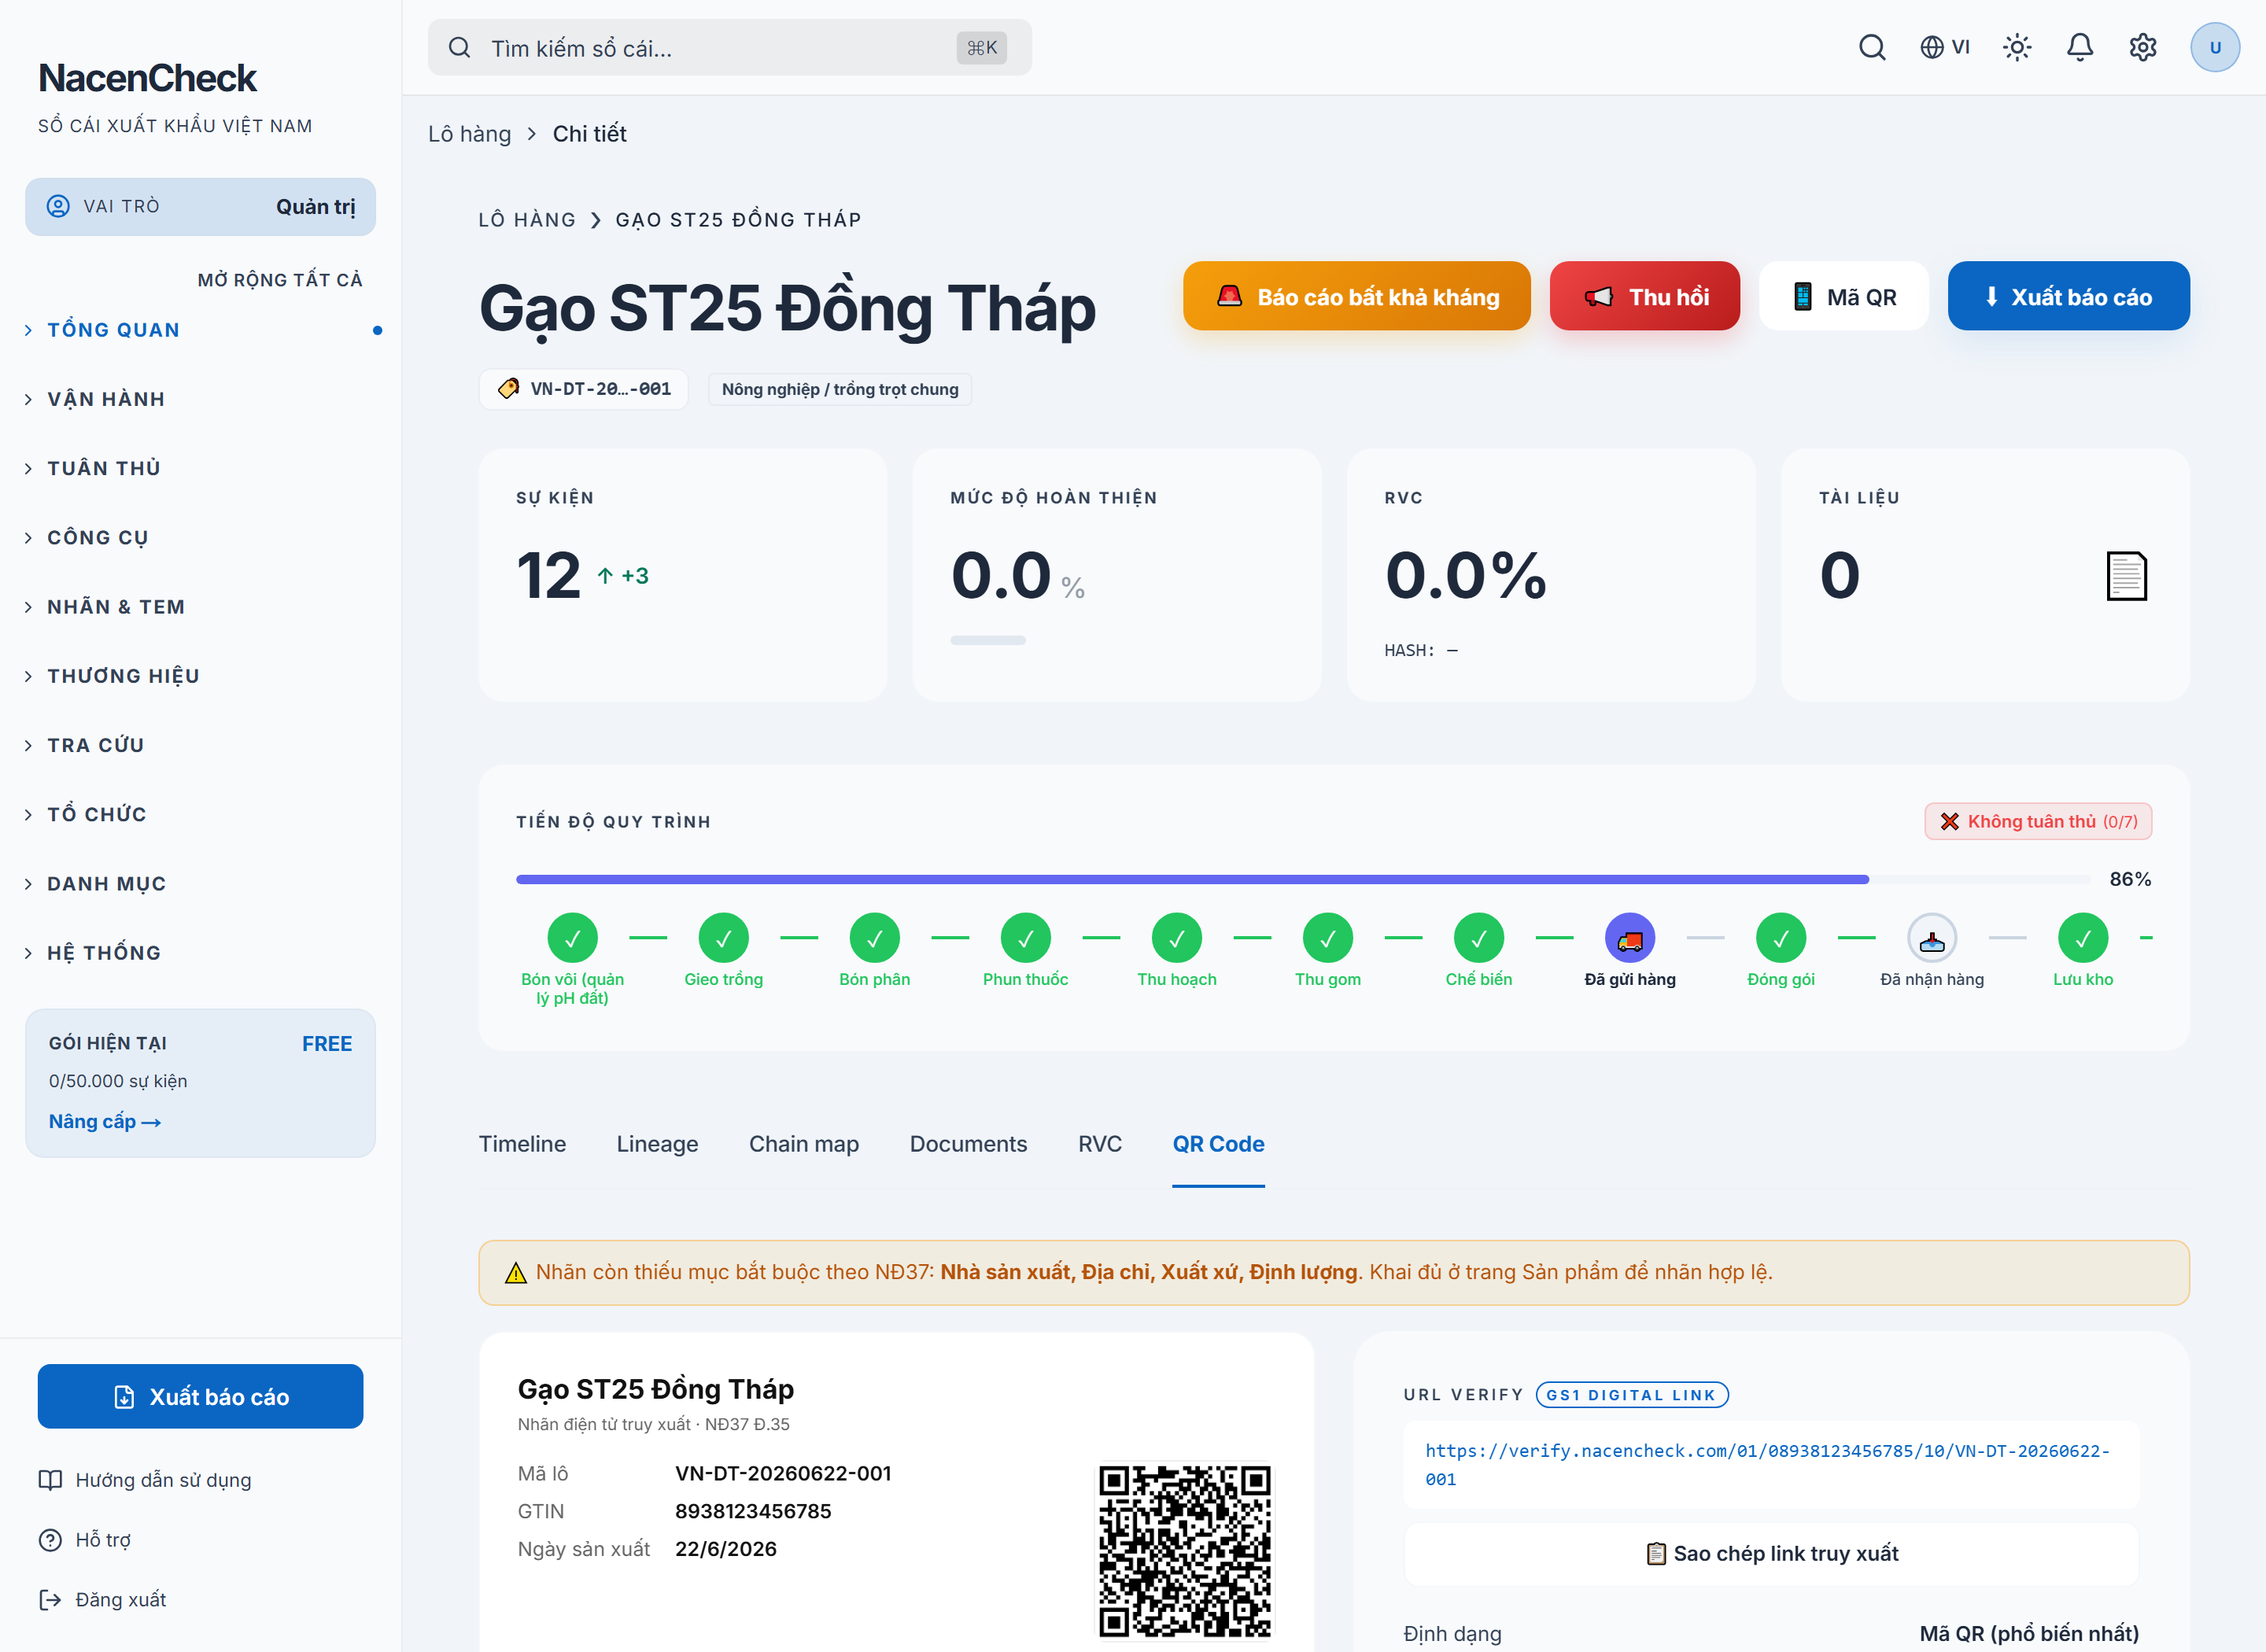Click the document icon in Tài liệu card
The height and width of the screenshot is (1652, 2266).
(x=2126, y=576)
